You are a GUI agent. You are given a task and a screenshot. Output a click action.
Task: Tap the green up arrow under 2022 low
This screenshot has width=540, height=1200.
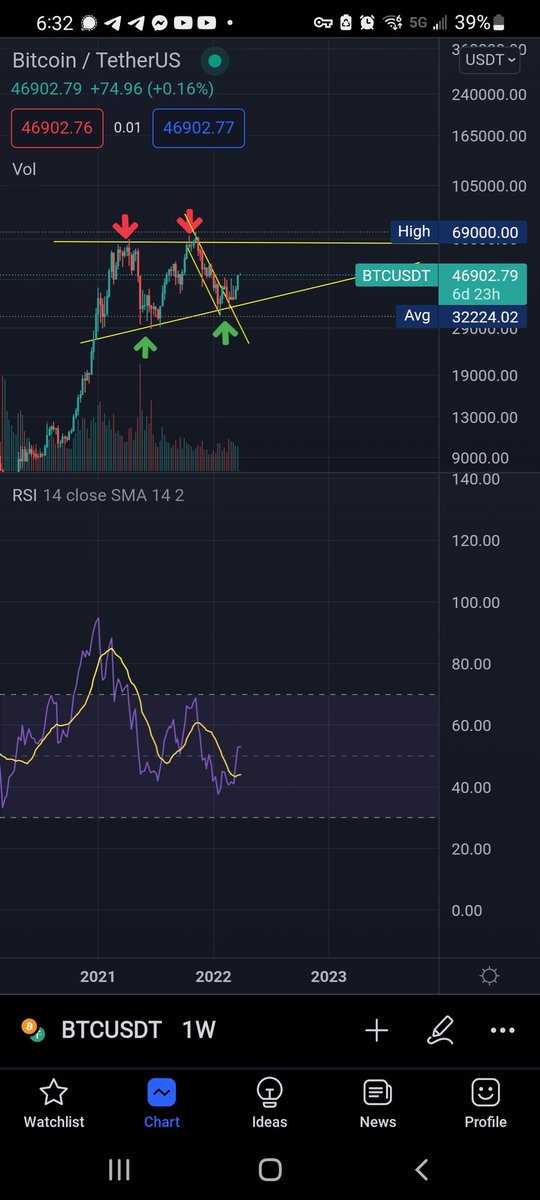[x=225, y=332]
